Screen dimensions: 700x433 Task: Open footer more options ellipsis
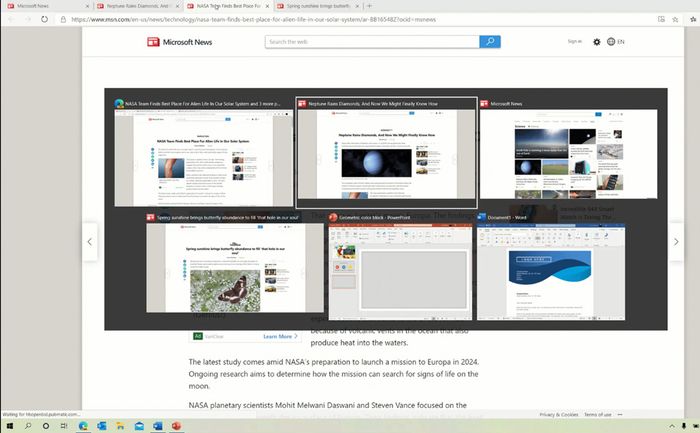click(x=620, y=415)
